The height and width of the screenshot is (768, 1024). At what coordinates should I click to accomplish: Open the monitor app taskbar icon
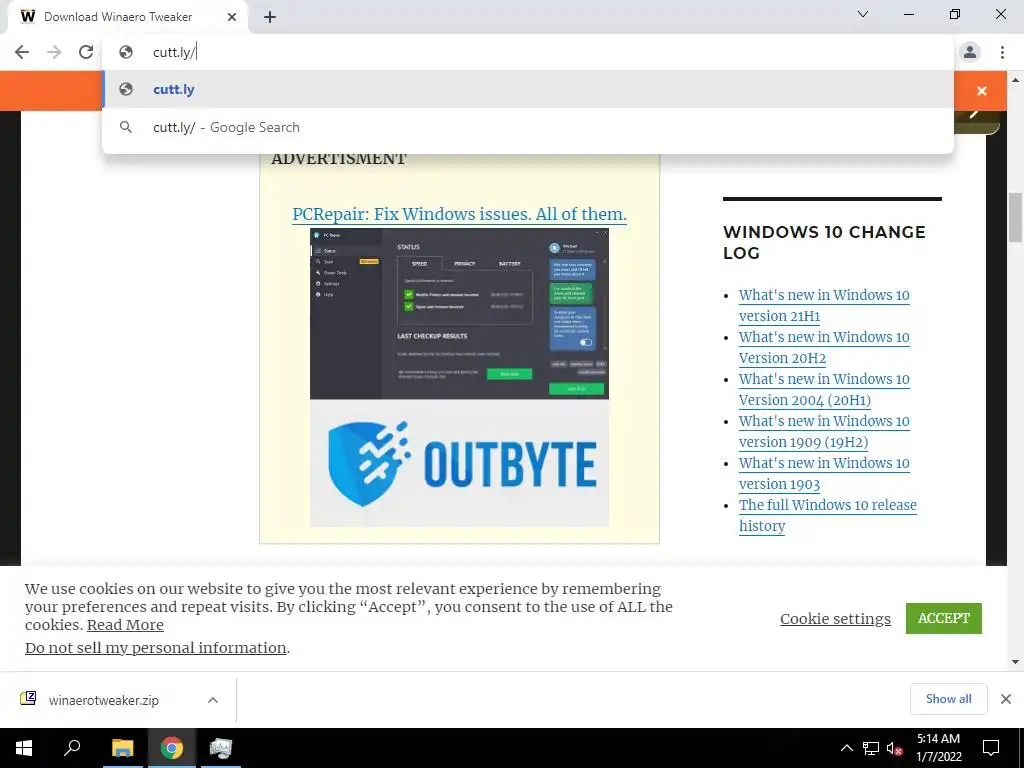click(221, 748)
